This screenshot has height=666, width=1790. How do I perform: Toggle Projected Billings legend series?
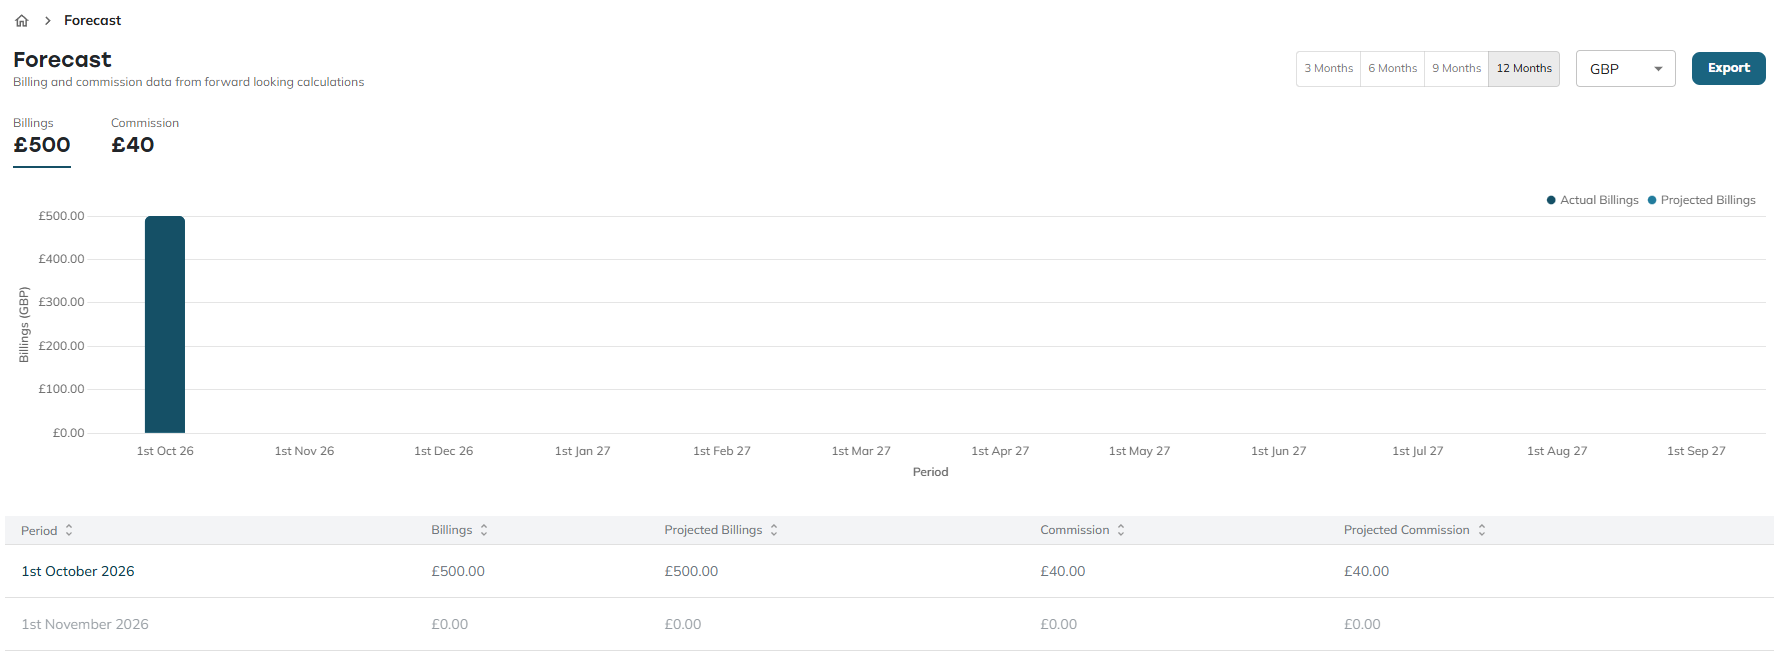pos(1702,200)
